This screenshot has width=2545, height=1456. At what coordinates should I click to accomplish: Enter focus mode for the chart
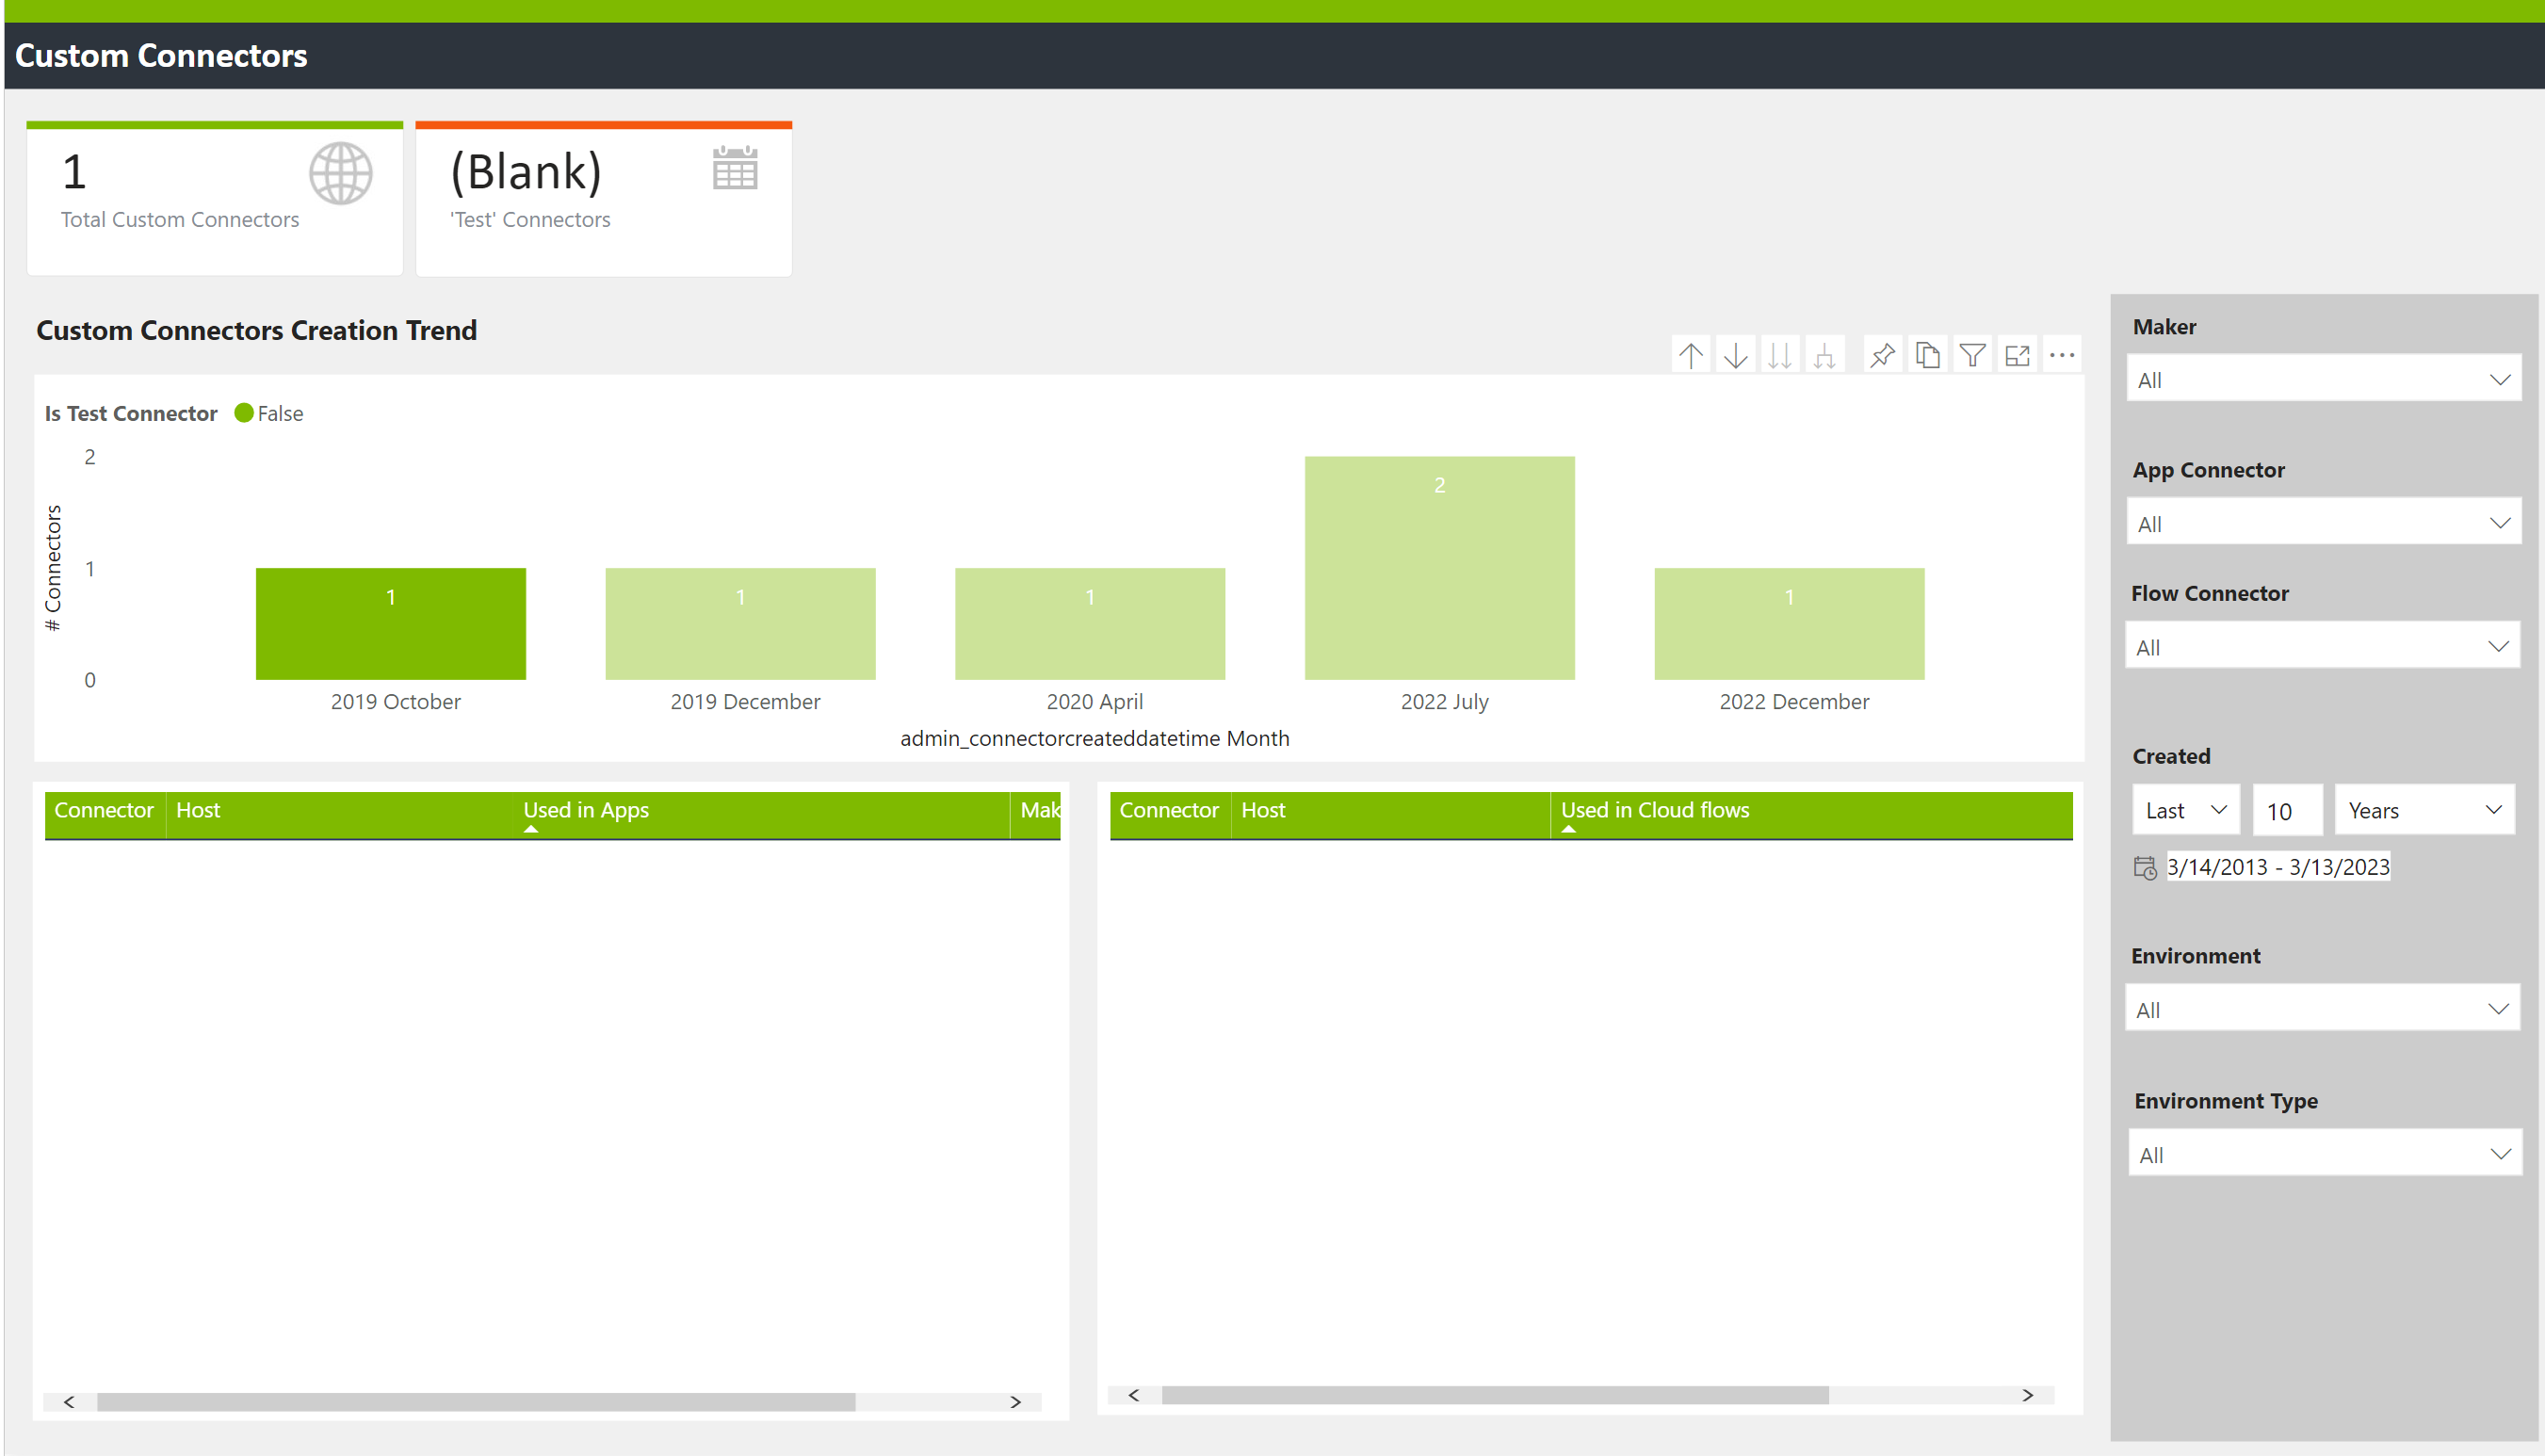[x=2018, y=356]
